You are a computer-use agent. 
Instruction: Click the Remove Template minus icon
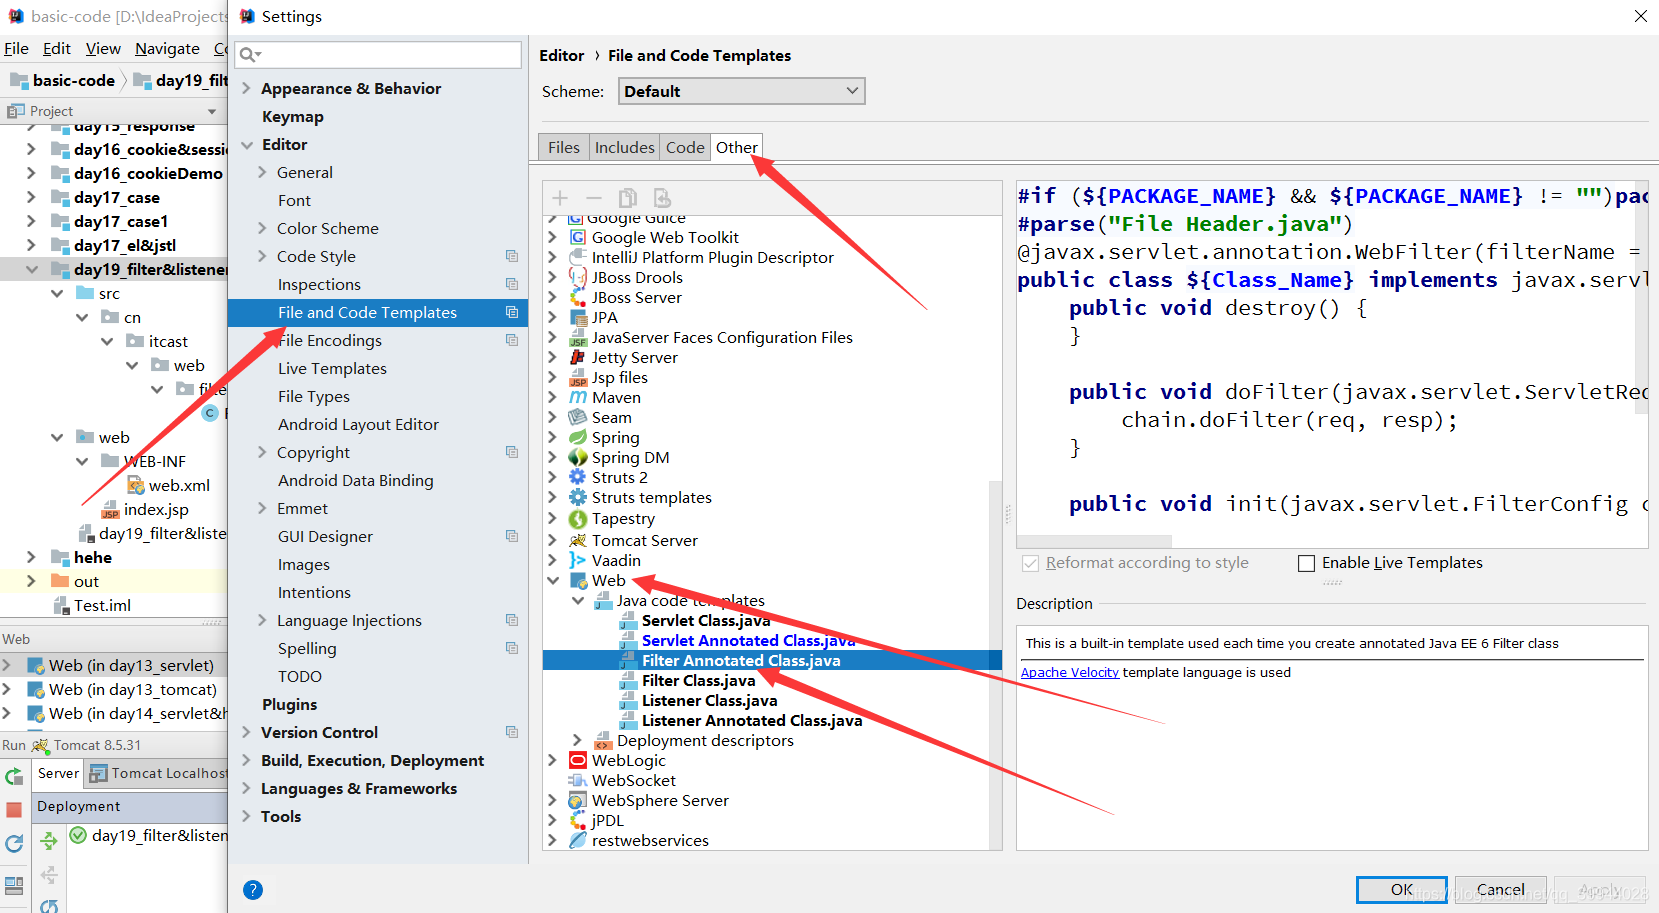tap(594, 198)
